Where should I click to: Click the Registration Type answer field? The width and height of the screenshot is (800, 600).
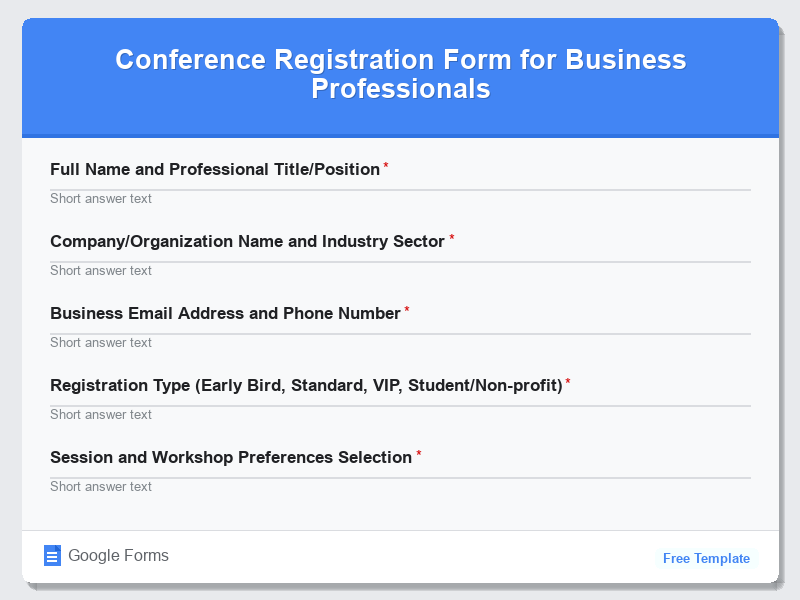tap(400, 414)
